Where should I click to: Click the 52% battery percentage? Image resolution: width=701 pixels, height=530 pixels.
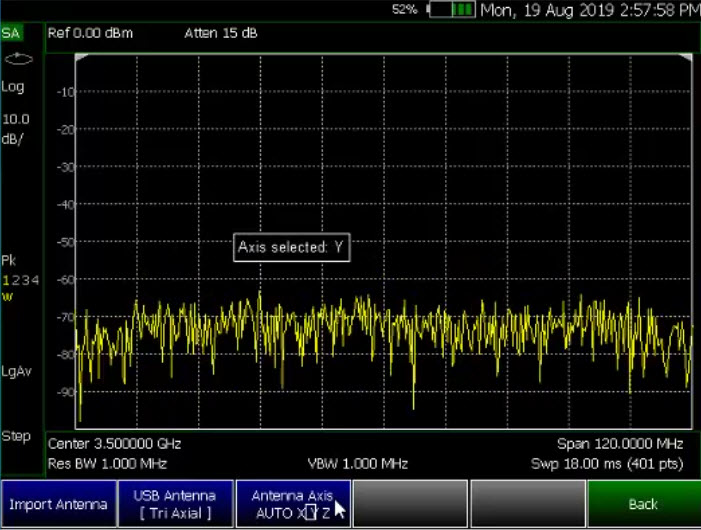pos(405,9)
